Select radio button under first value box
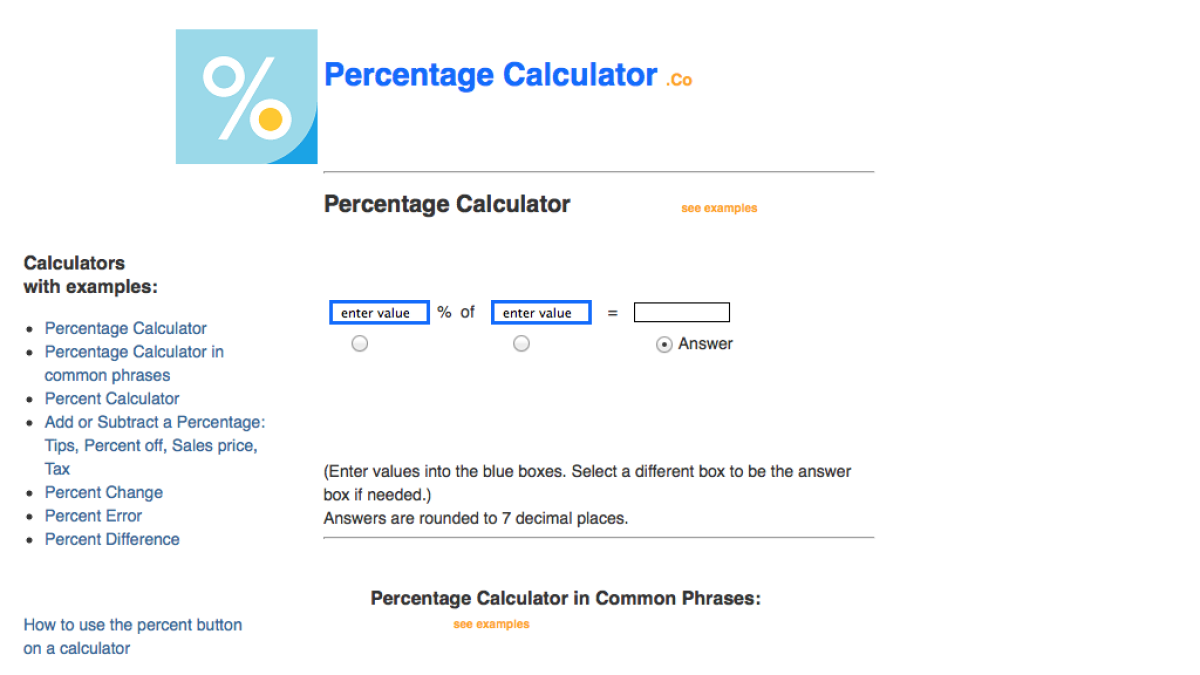Image resolution: width=1200 pixels, height=675 pixels. [359, 343]
